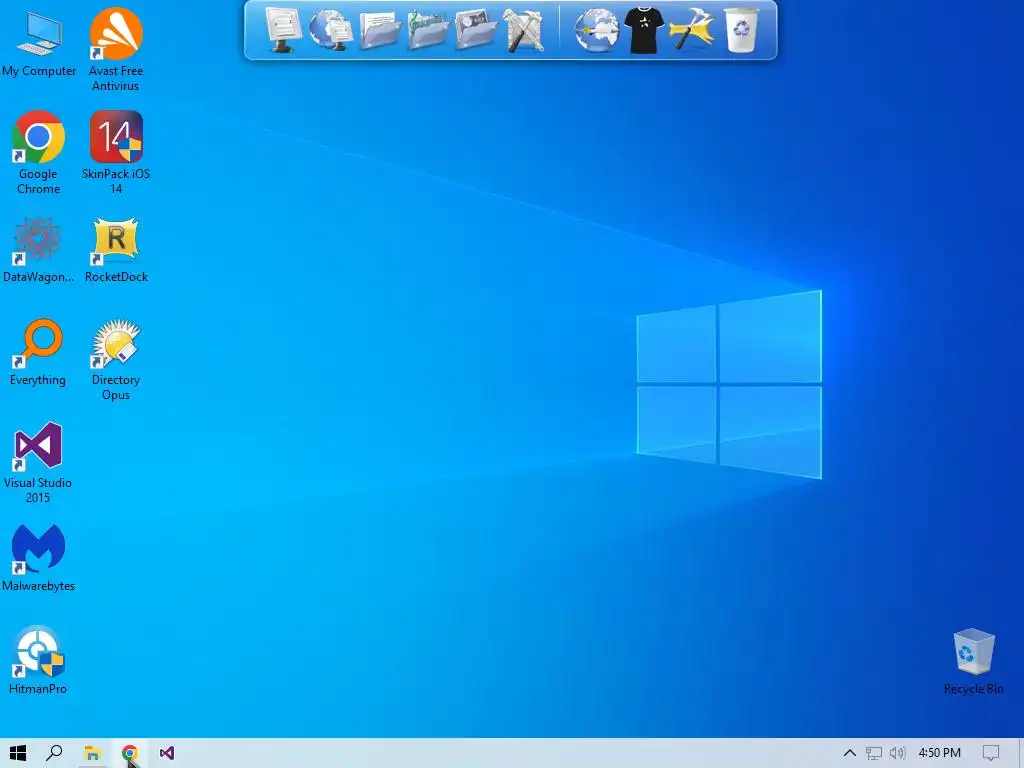Launch Directory Opus shortcut

click(116, 359)
